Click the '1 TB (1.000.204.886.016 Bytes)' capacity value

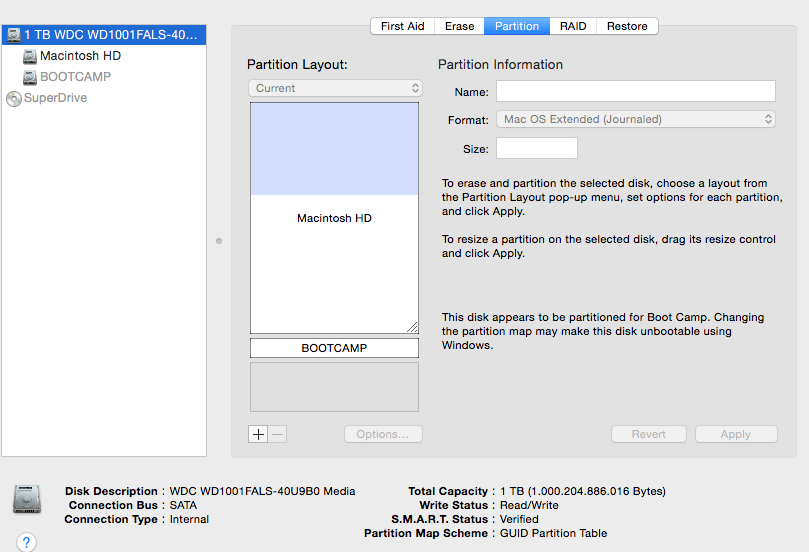tap(583, 491)
